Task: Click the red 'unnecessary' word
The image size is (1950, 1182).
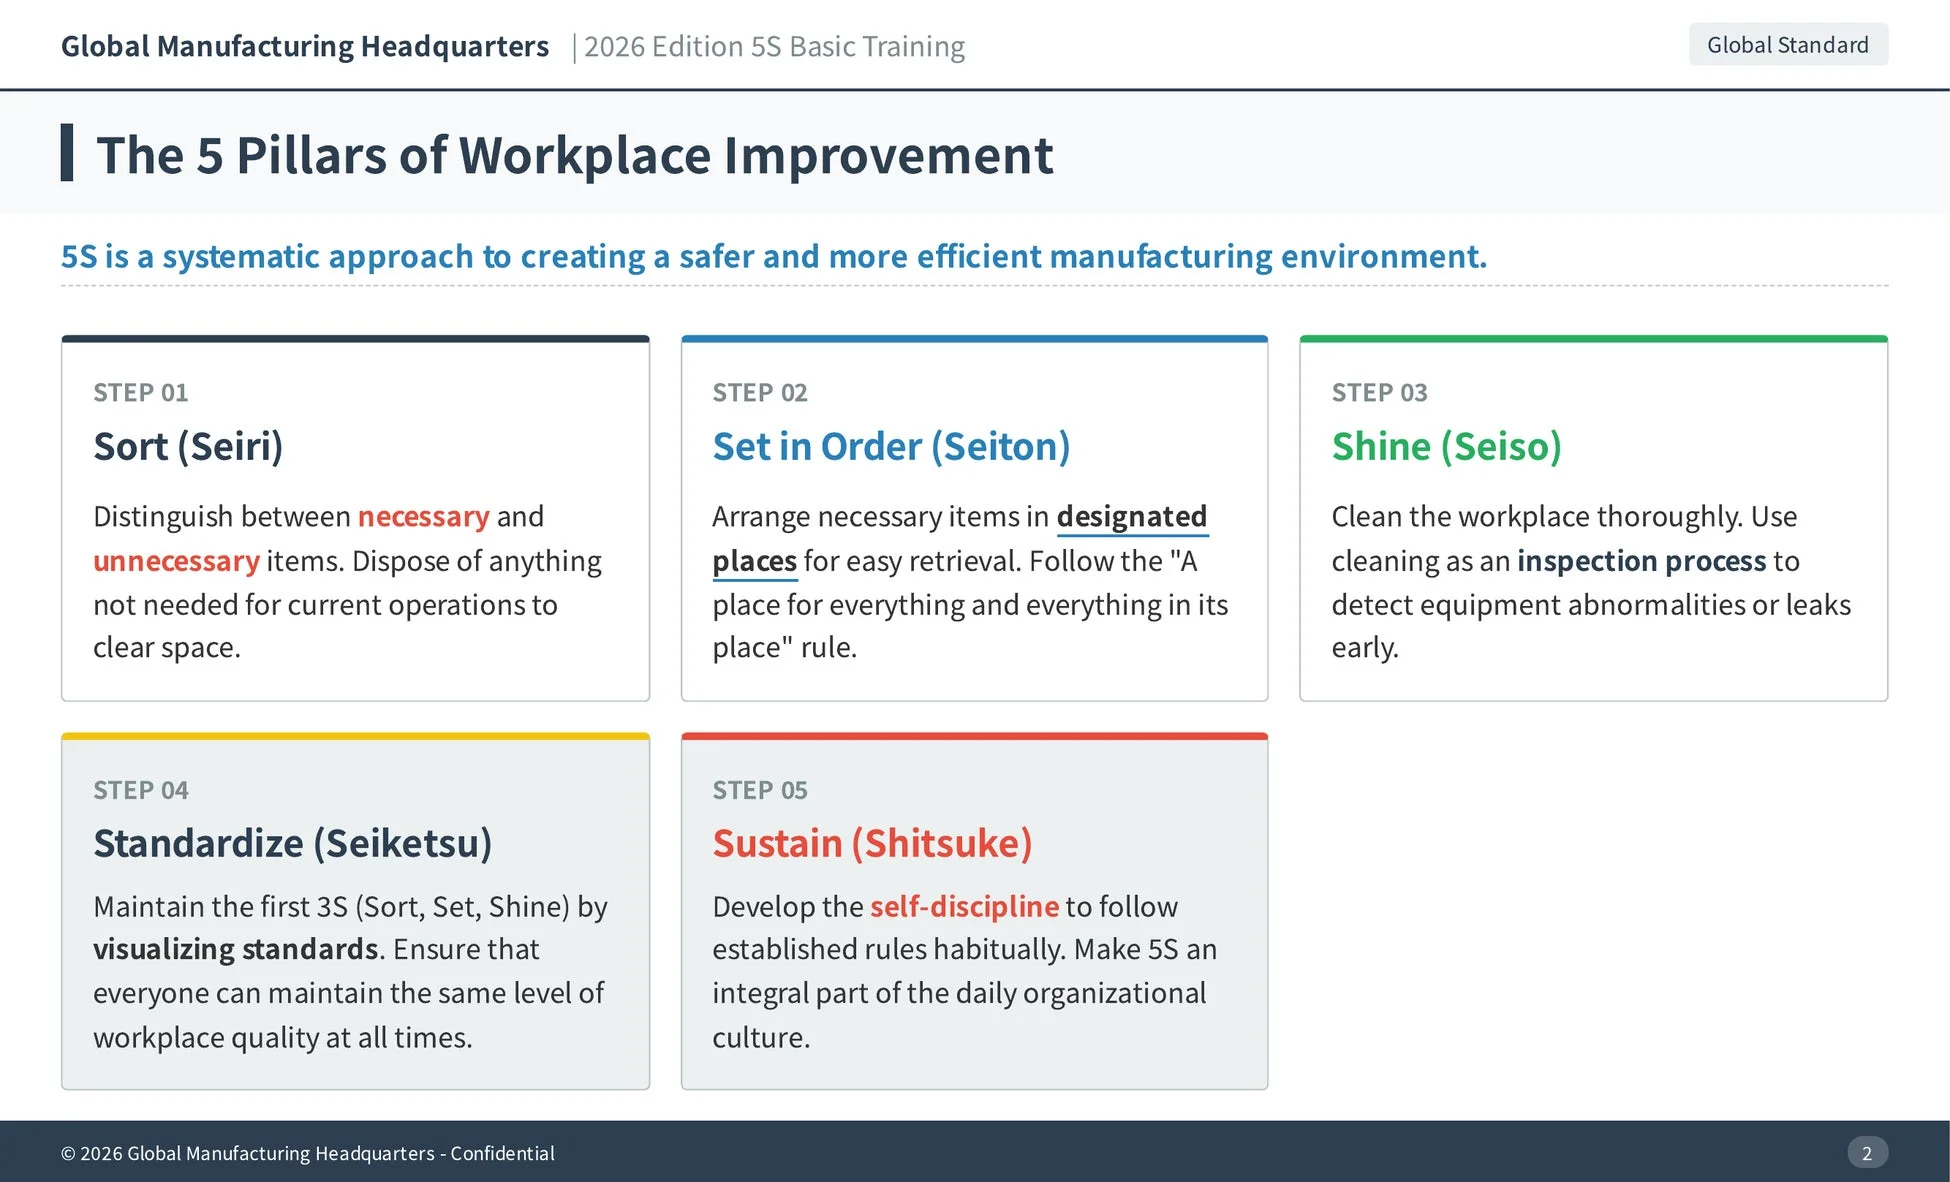Action: tap(176, 561)
